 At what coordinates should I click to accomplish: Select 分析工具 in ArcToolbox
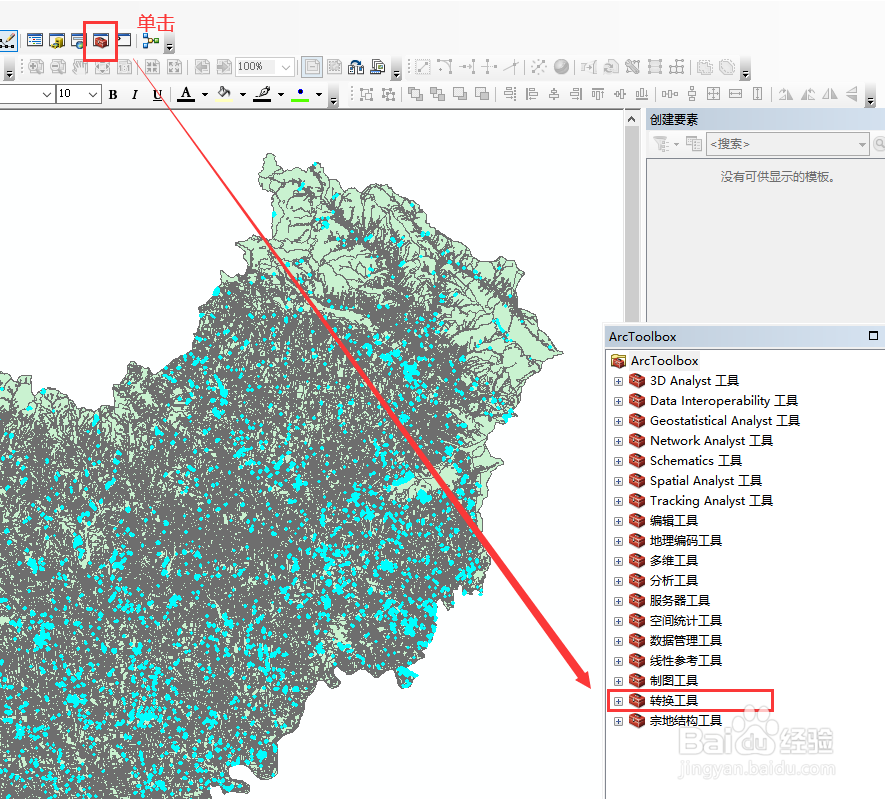pyautogui.click(x=673, y=581)
